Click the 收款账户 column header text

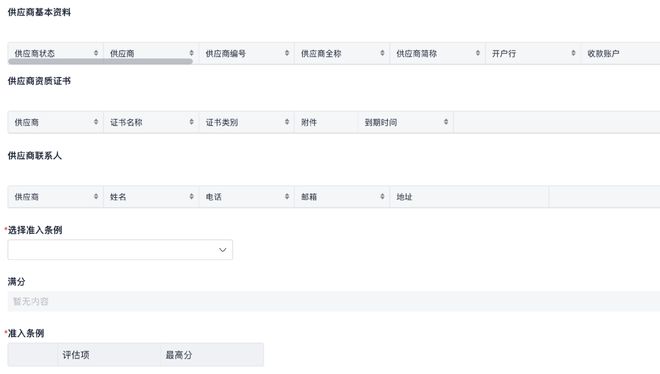(x=603, y=53)
